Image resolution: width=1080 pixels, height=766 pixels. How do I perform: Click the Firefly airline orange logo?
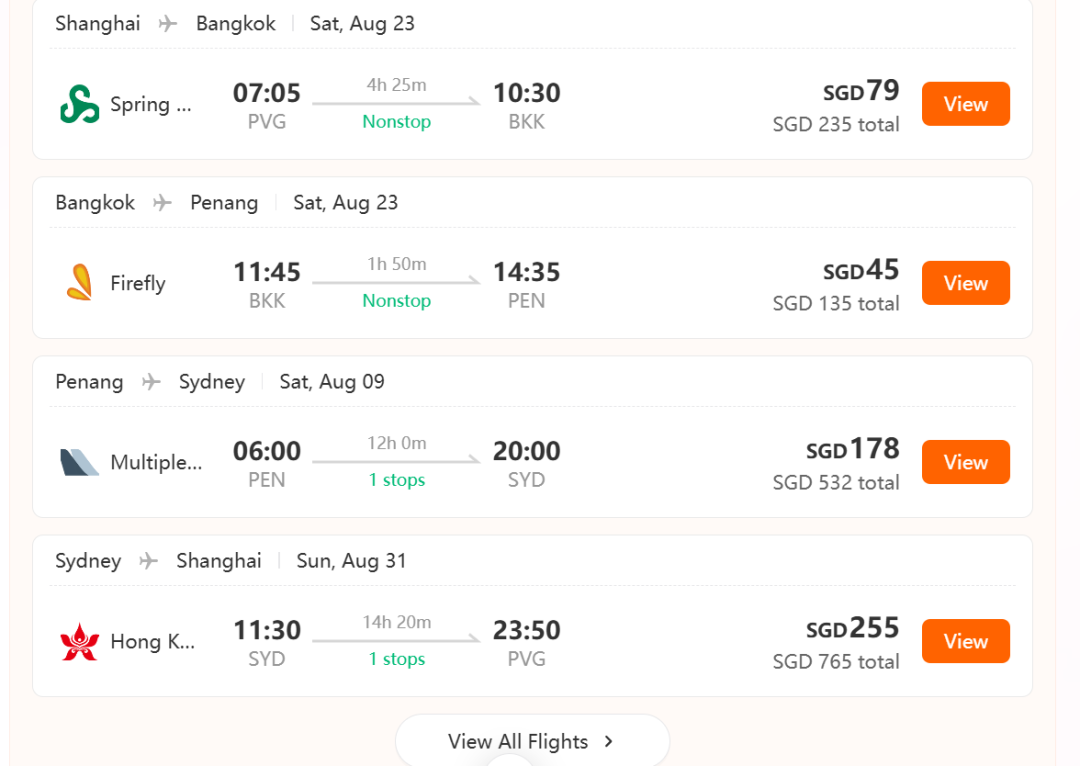pyautogui.click(x=79, y=282)
